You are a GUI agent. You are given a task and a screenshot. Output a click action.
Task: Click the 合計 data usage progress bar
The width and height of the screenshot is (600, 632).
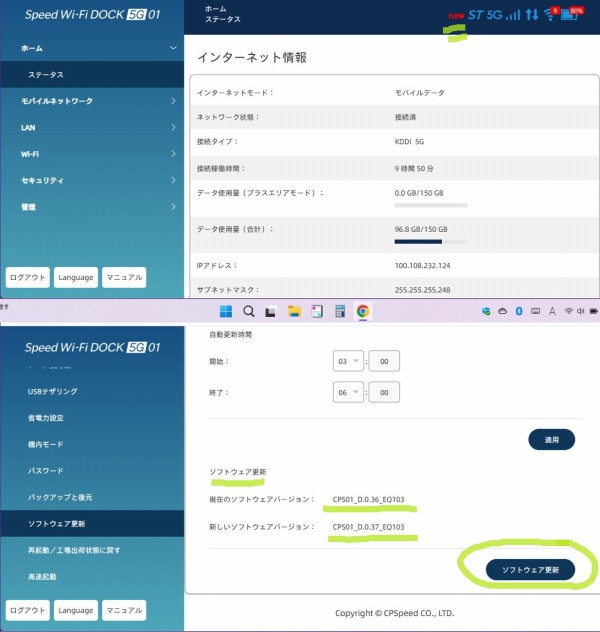pos(431,241)
